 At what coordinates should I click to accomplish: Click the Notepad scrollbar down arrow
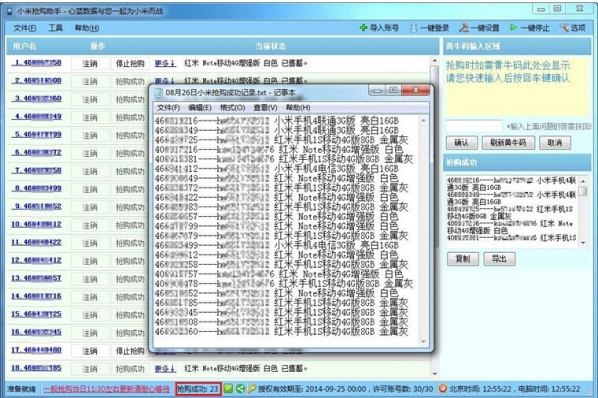point(423,341)
